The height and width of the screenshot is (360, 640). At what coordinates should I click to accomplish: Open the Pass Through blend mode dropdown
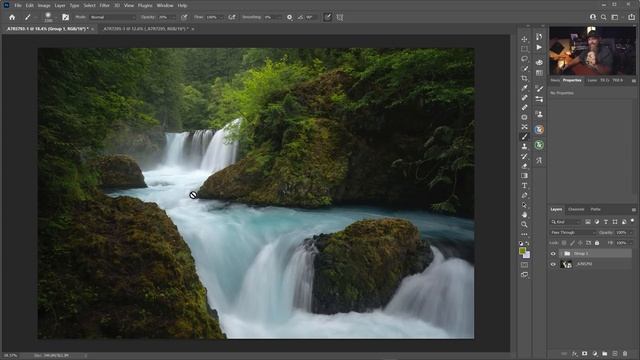click(573, 232)
